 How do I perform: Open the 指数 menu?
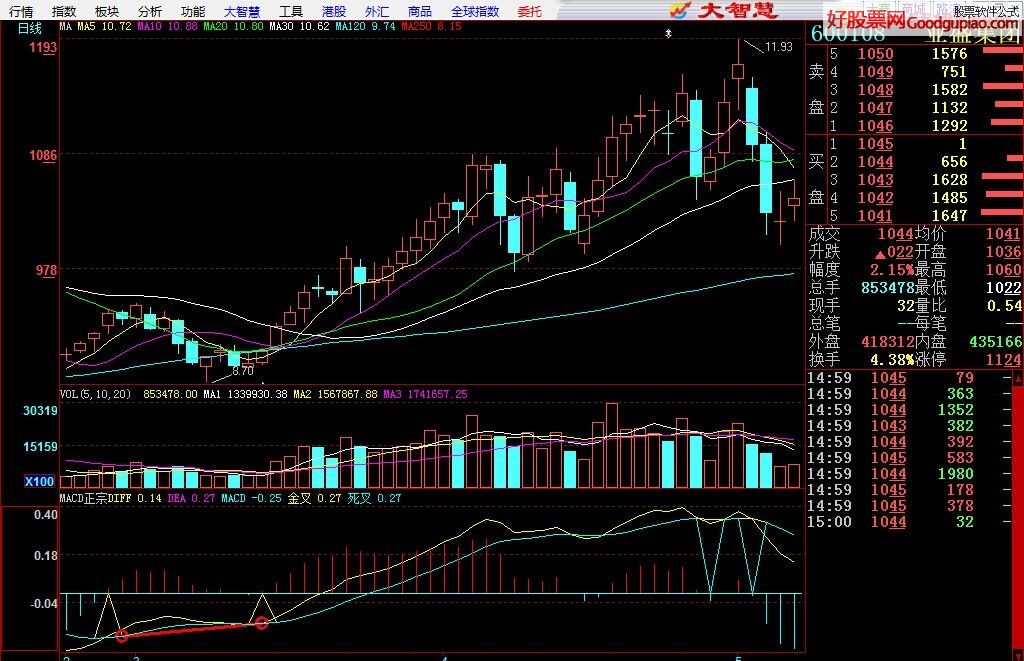pos(64,11)
